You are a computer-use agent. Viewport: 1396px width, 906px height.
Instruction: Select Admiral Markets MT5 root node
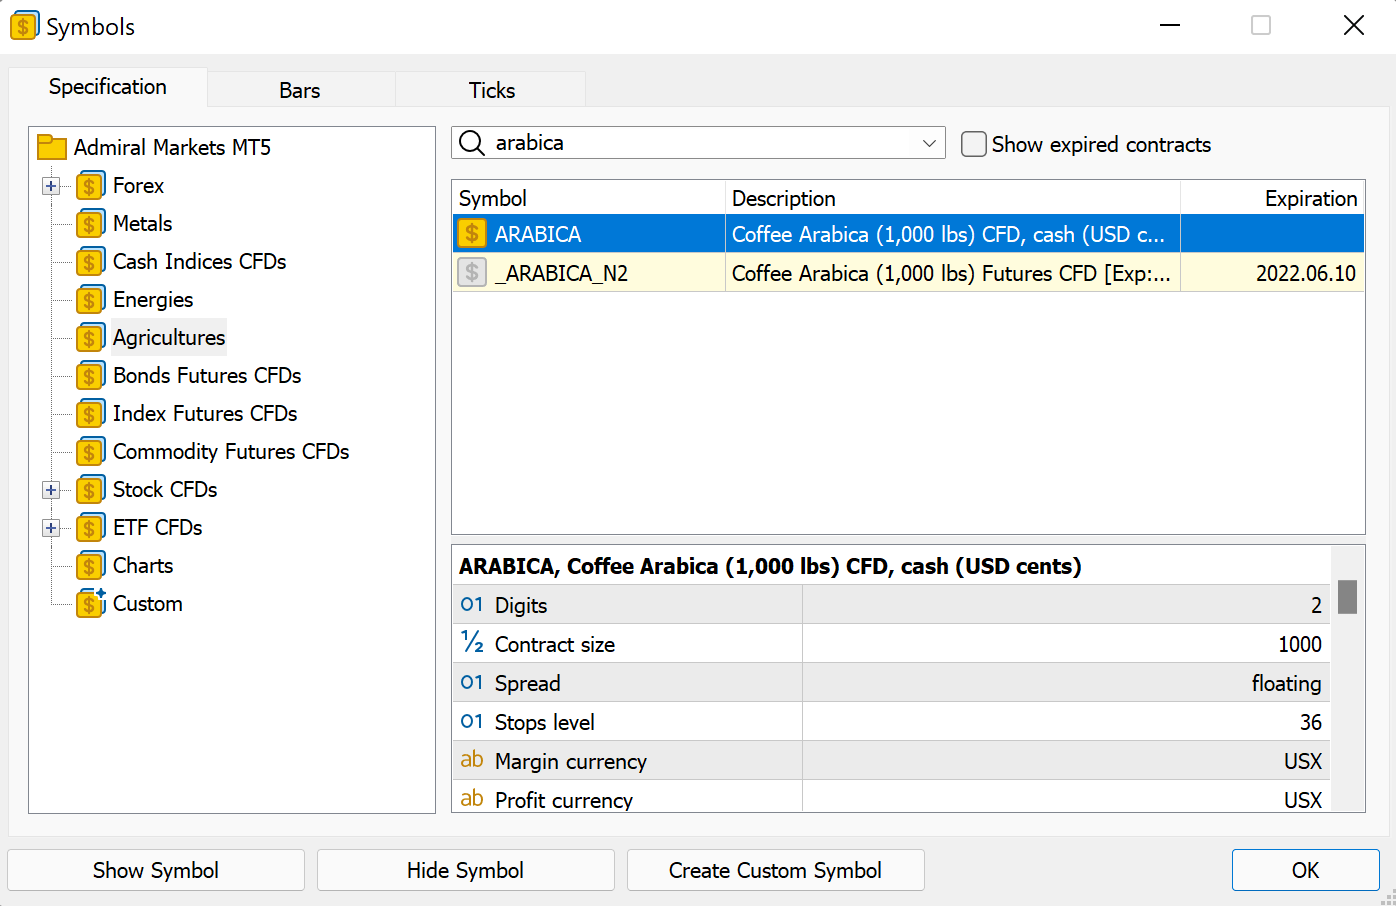pyautogui.click(x=172, y=148)
